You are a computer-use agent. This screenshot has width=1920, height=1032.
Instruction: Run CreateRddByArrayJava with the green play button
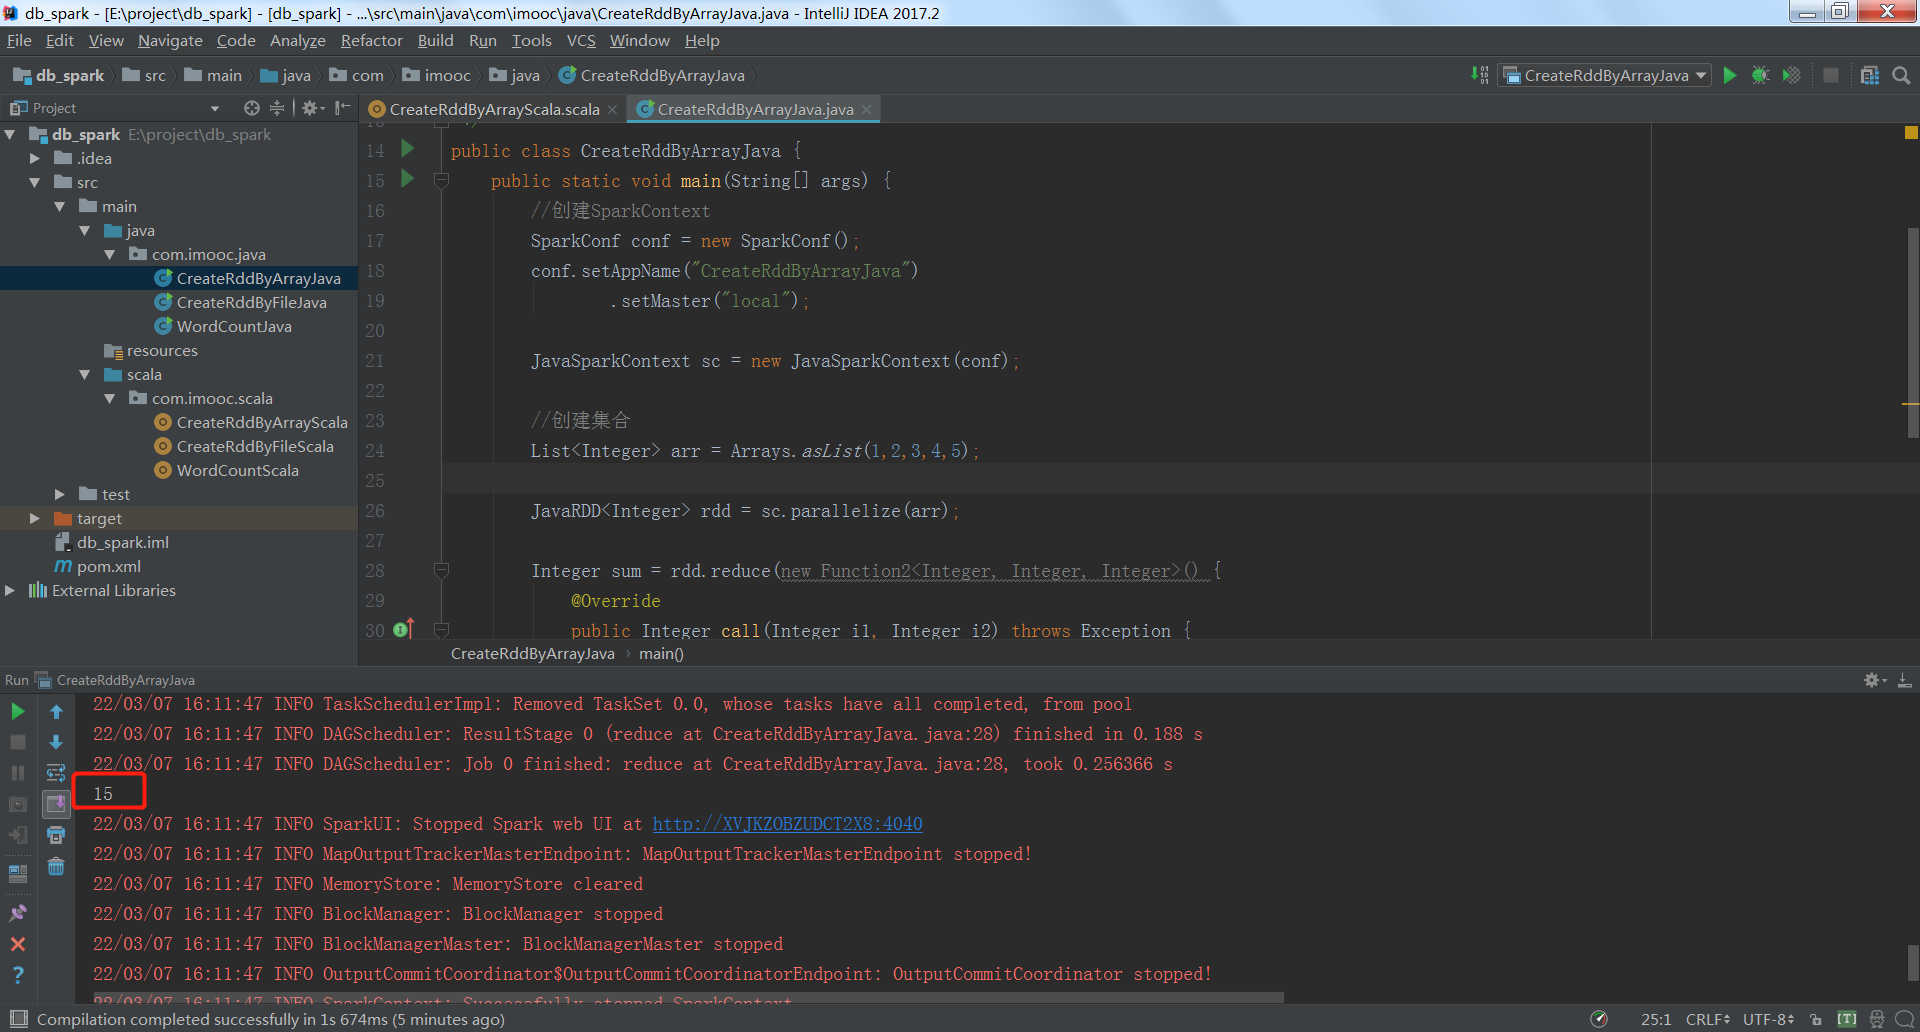tap(1730, 75)
